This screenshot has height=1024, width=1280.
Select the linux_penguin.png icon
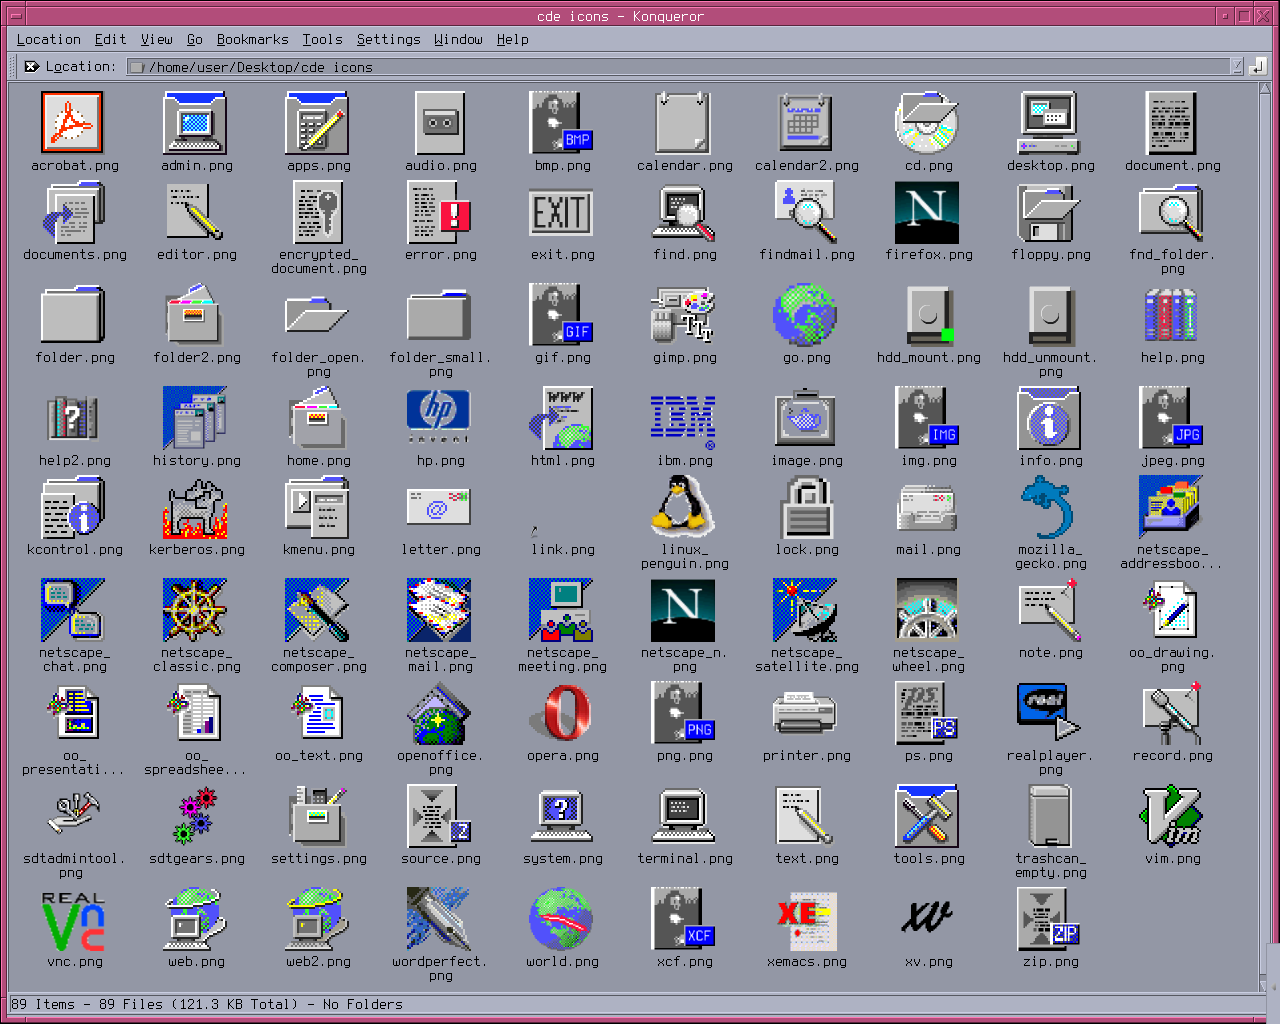coord(683,505)
